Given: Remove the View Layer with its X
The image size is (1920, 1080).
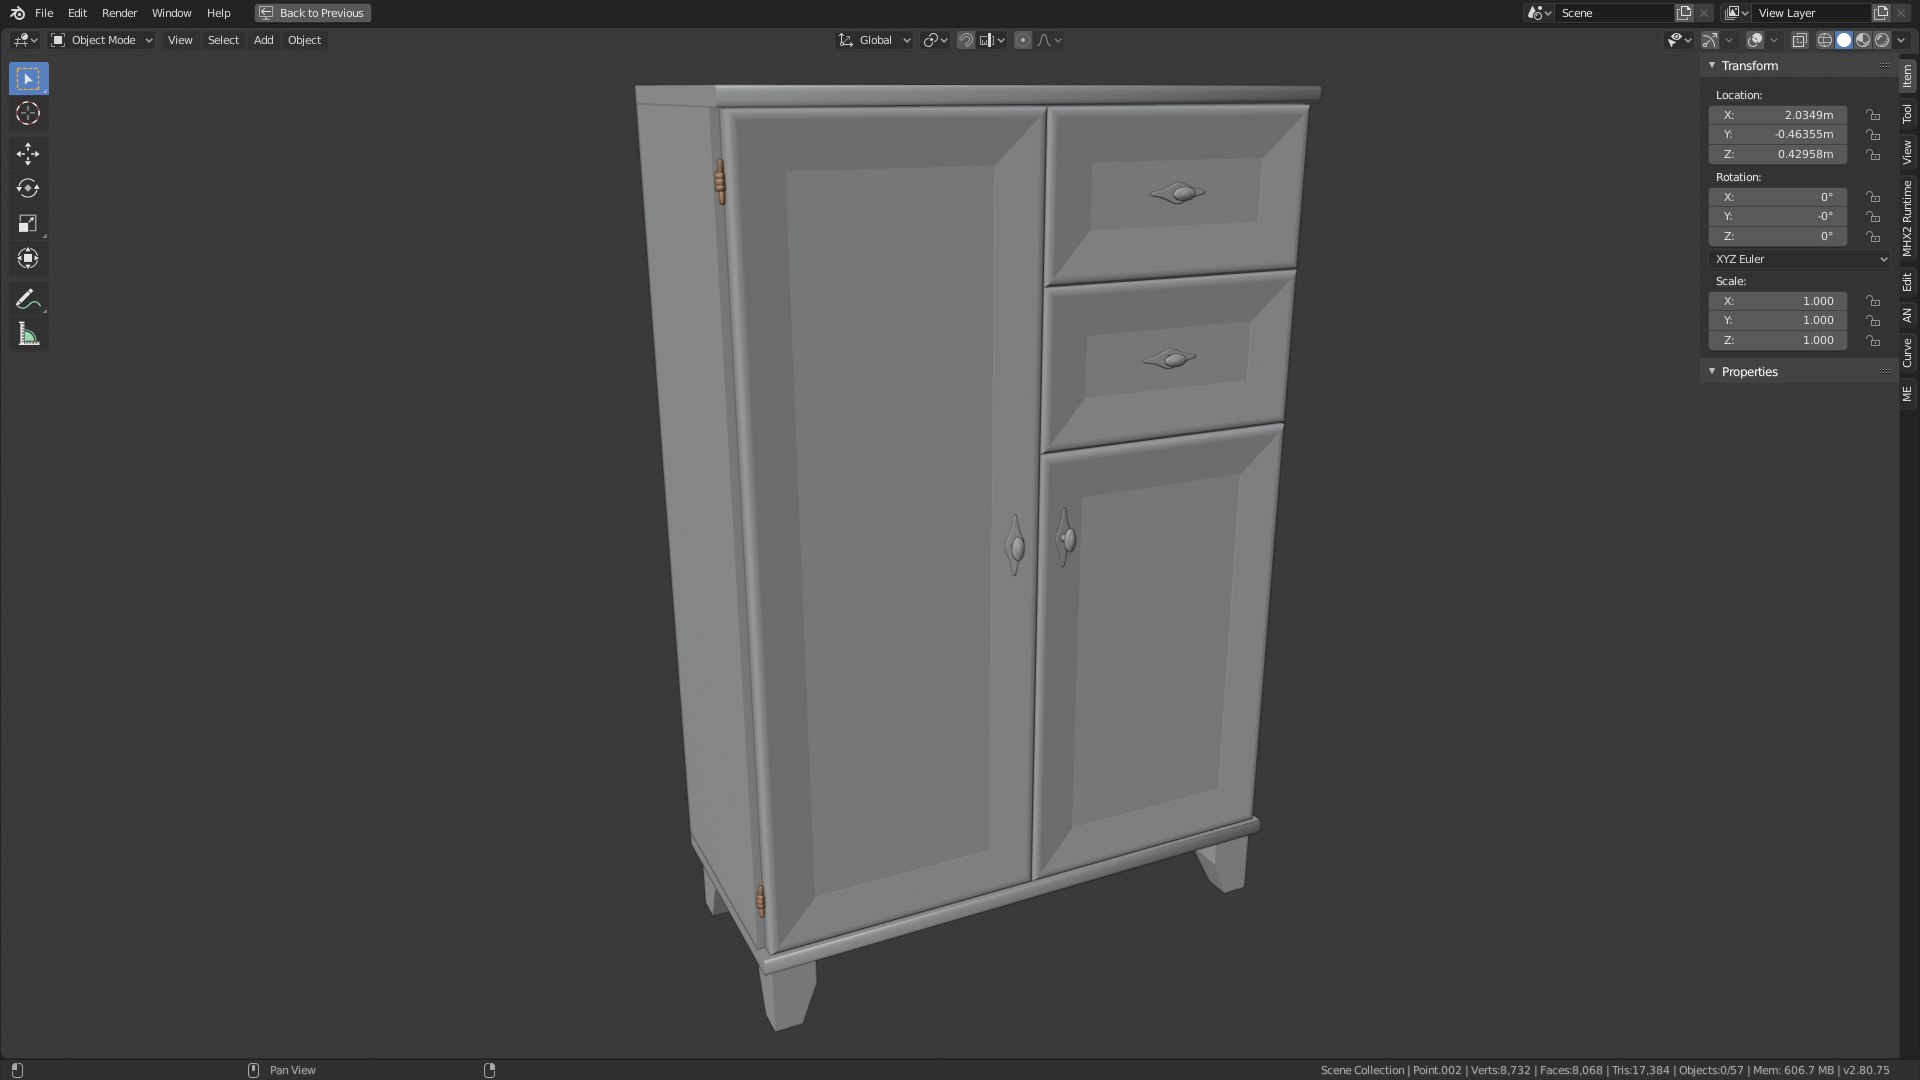Looking at the screenshot, I should [x=1901, y=13].
